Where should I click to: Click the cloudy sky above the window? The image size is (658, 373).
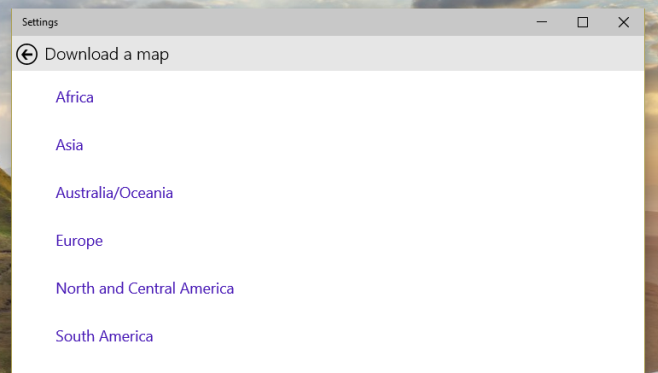[294, 4]
